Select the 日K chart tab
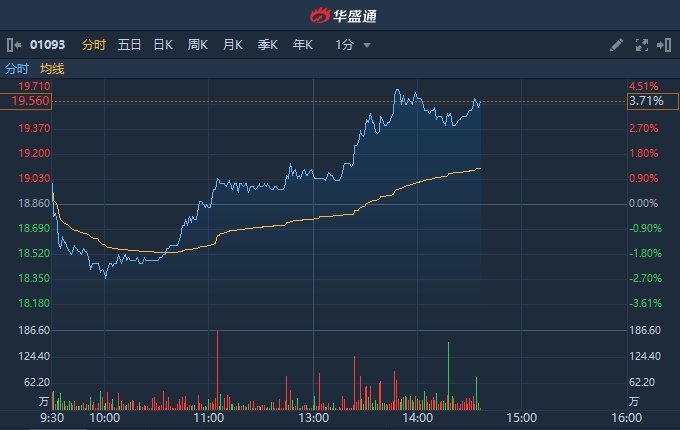680x430 pixels. [163, 45]
